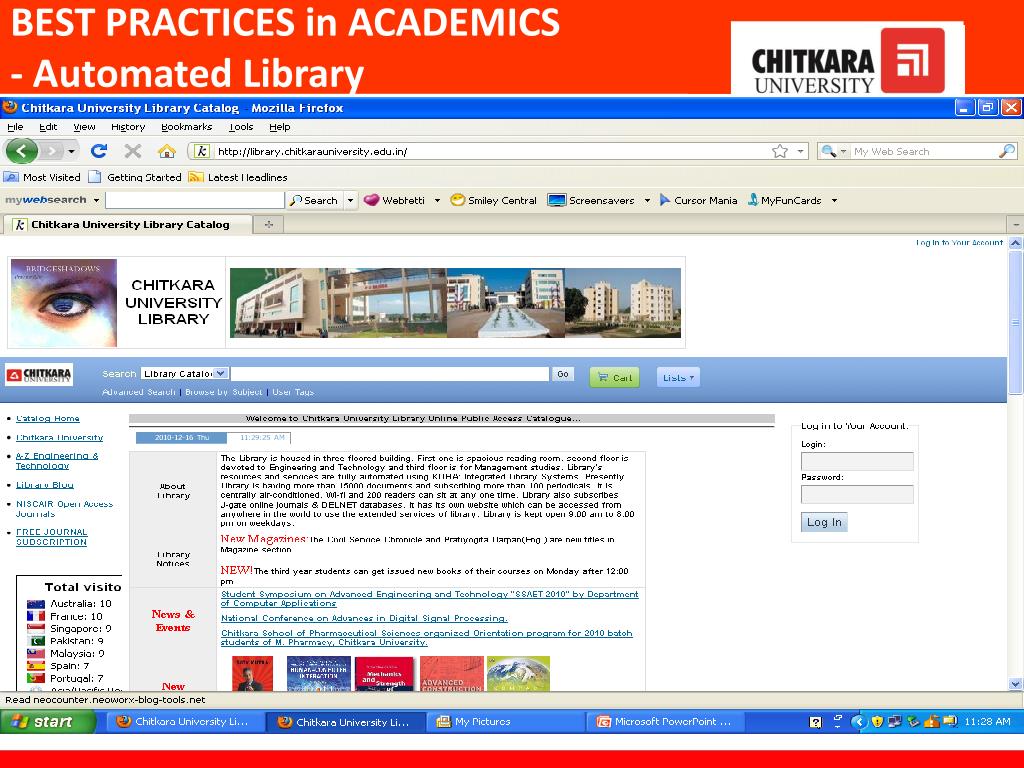
Task: Click the mywebsearch toolbar Search button
Action: click(x=314, y=200)
